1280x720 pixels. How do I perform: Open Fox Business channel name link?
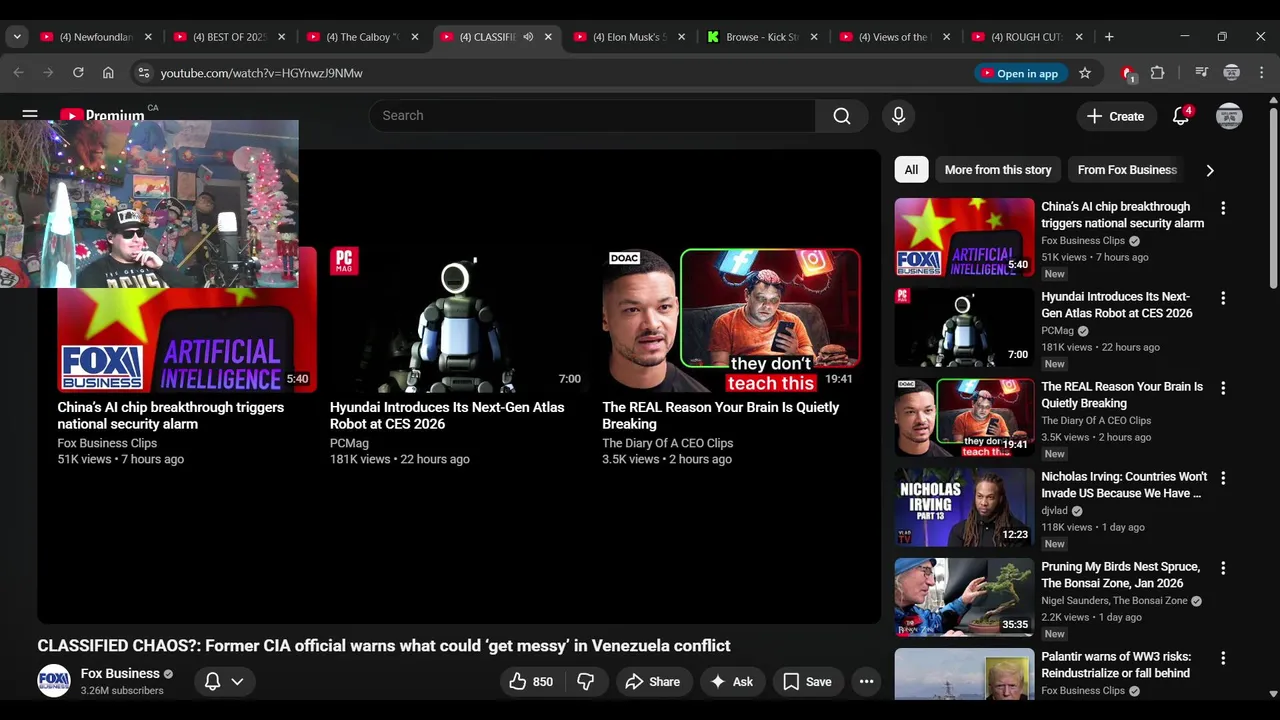click(x=120, y=673)
